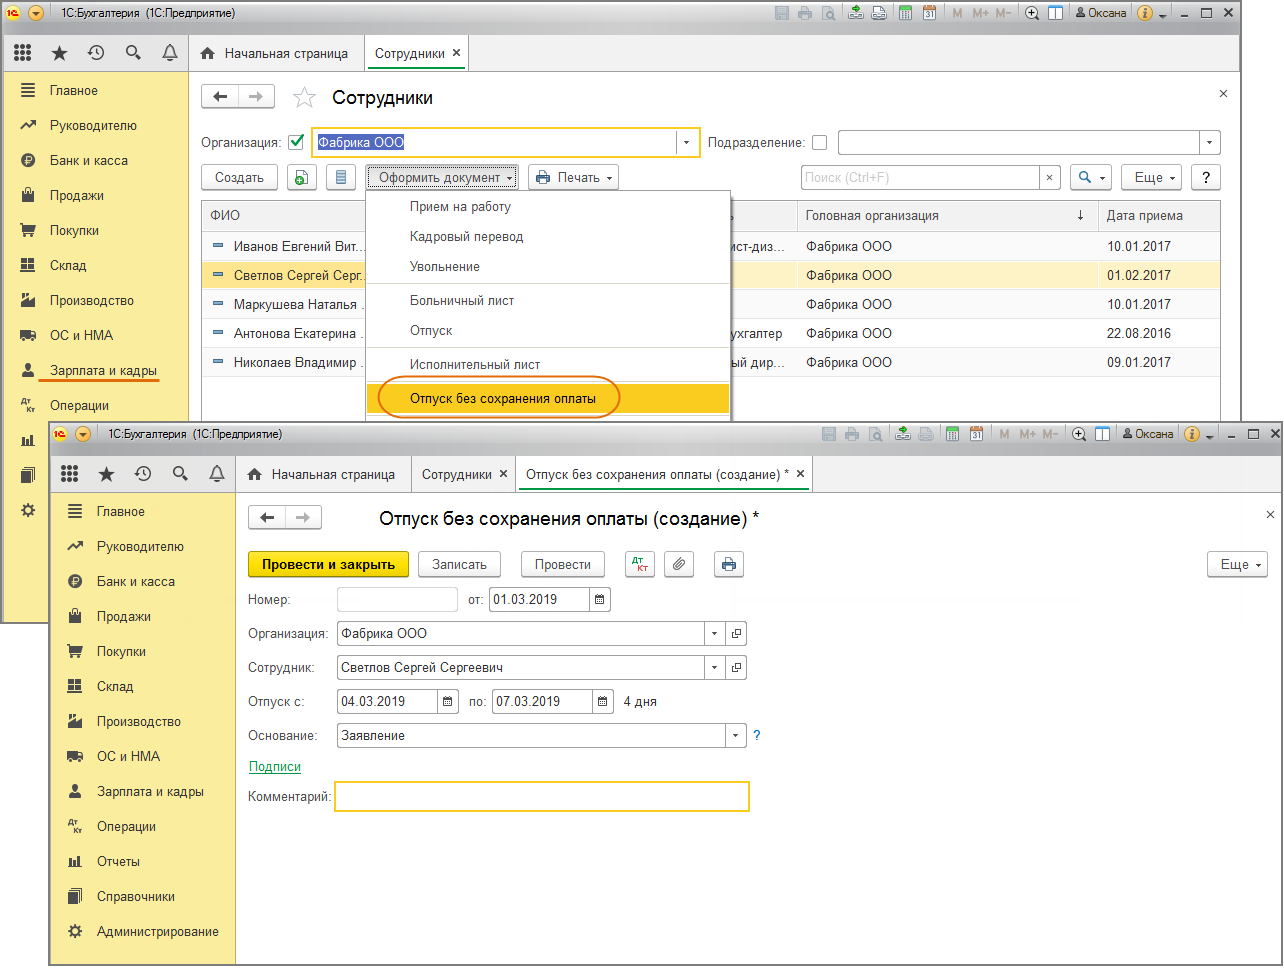Image resolution: width=1284 pixels, height=968 pixels.
Task: Clear the search field with its x button
Action: point(1049,177)
